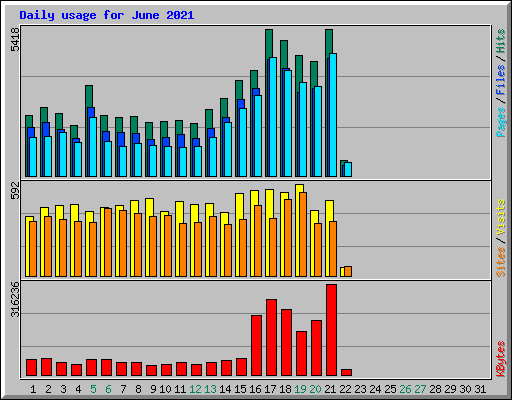Click the orange Sites bar for day 22
Viewport: 512px width, 400px height.
point(348,271)
